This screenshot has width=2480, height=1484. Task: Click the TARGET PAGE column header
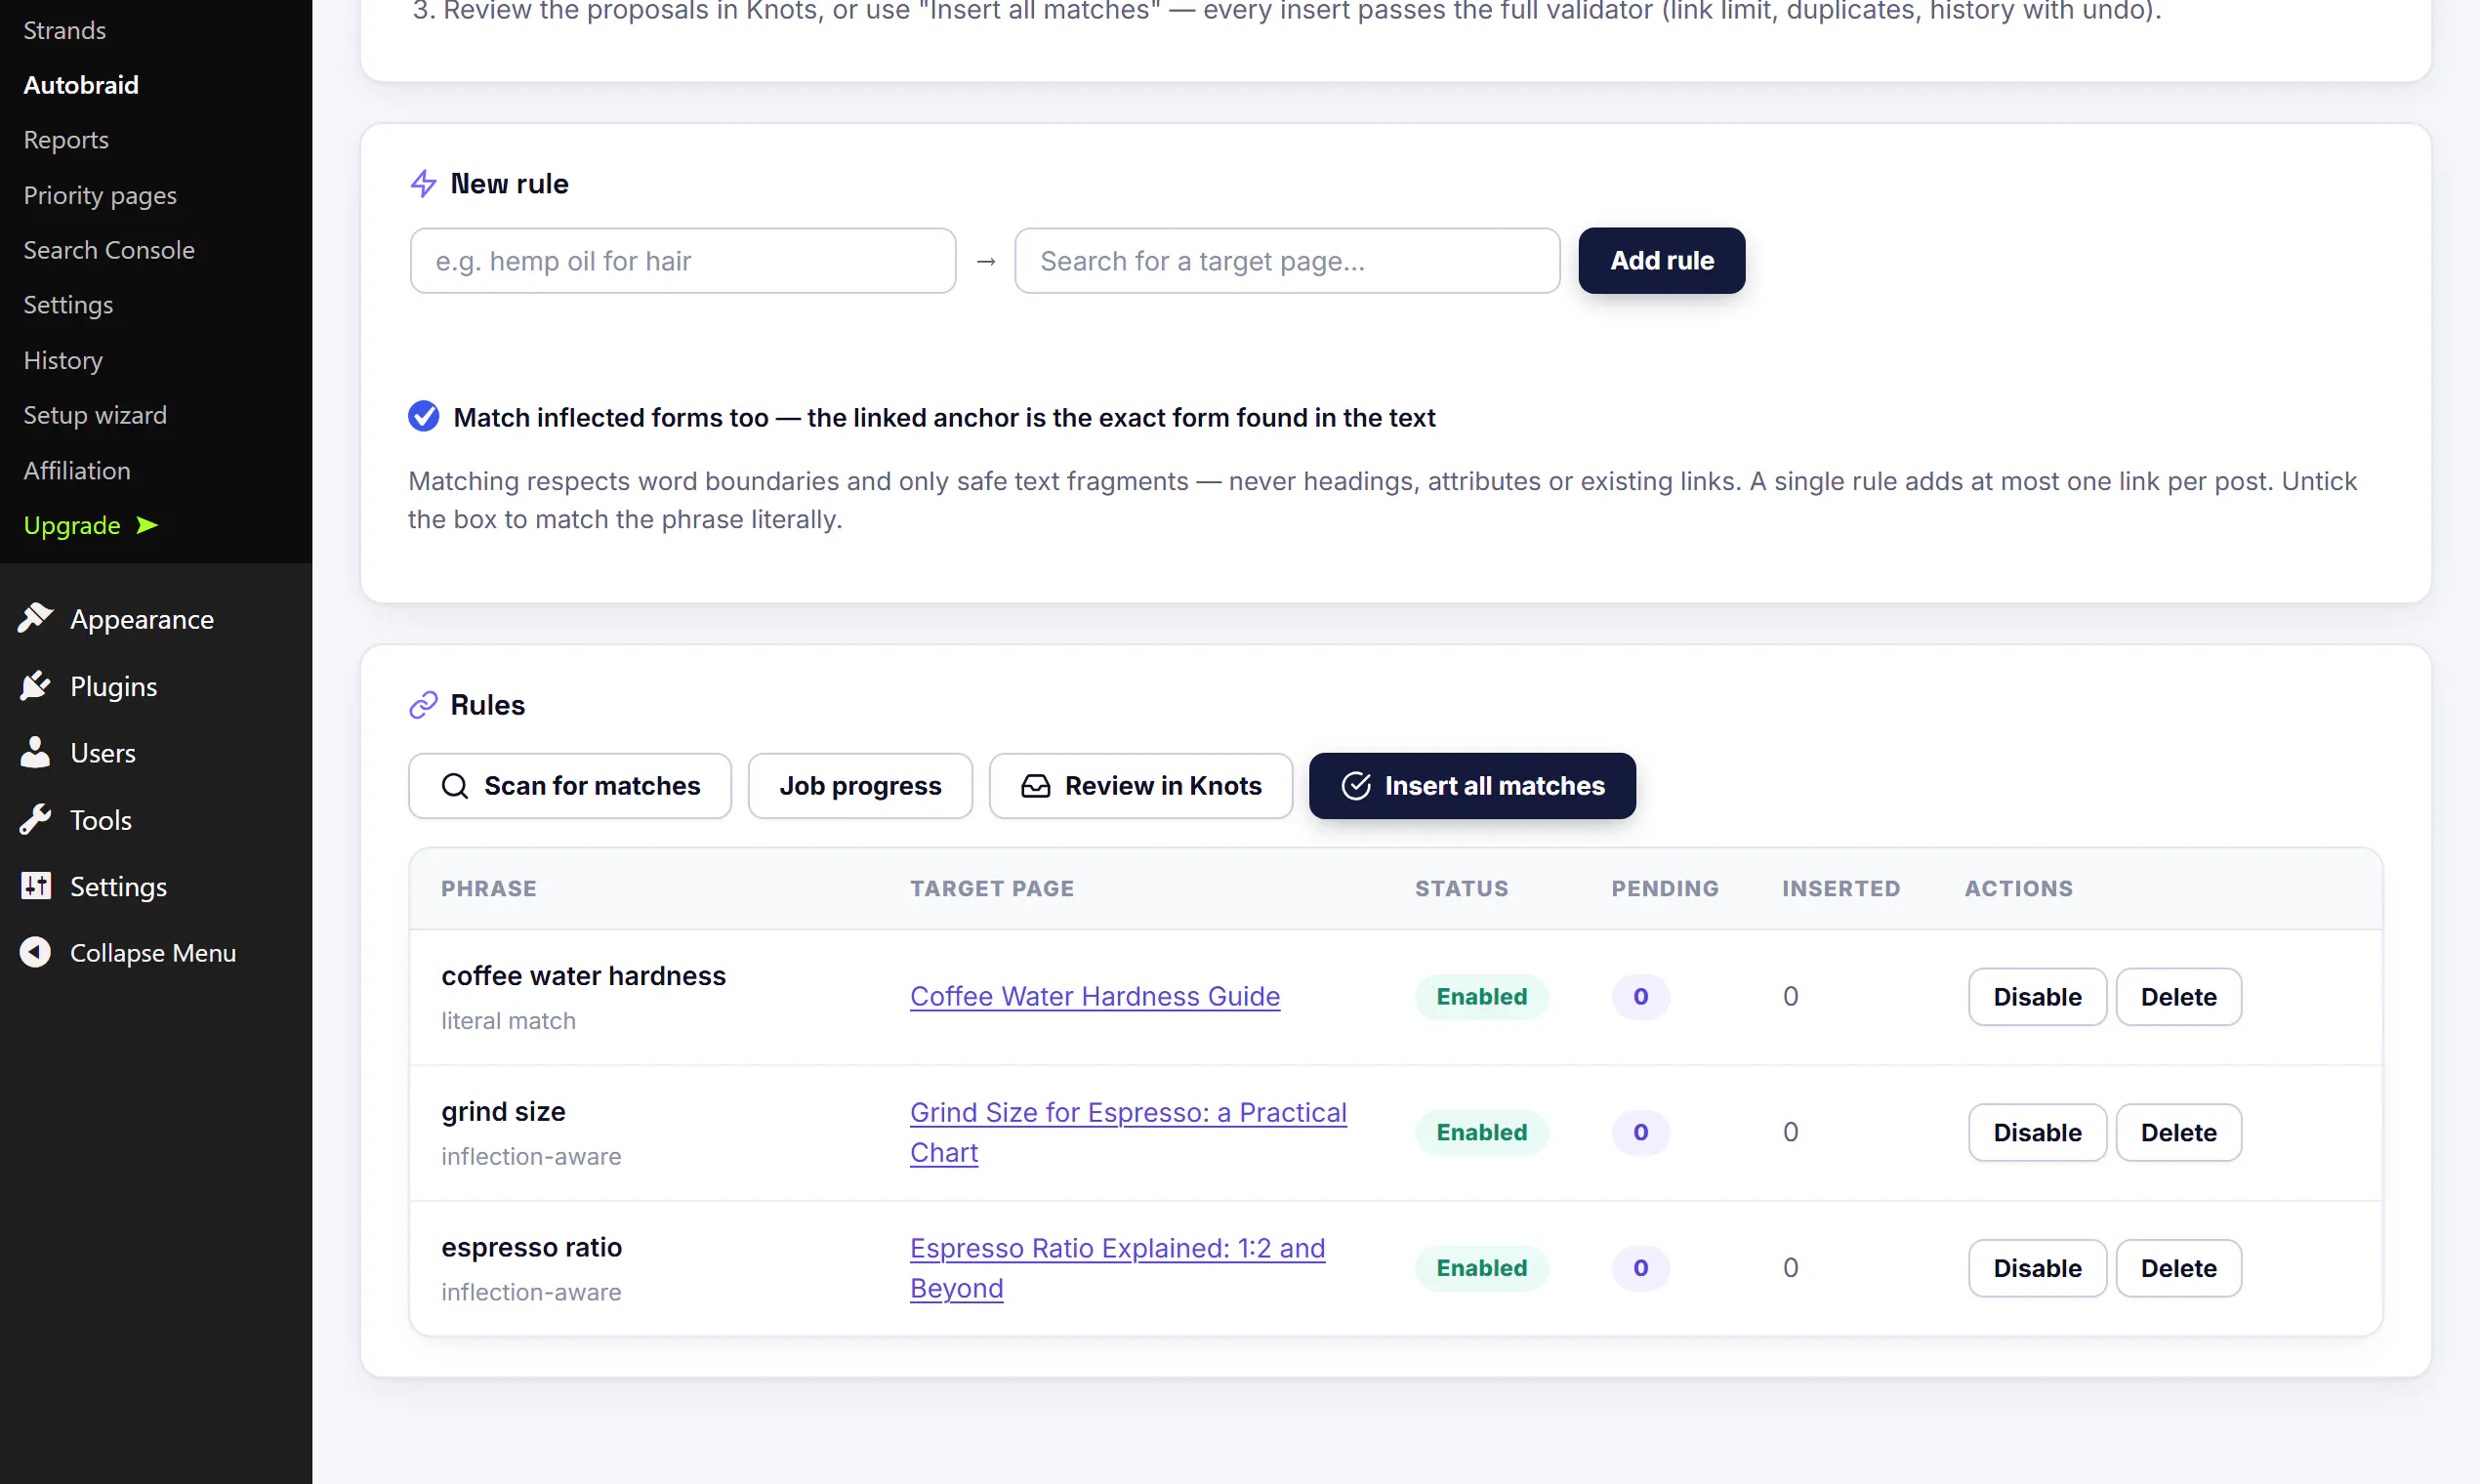point(992,888)
